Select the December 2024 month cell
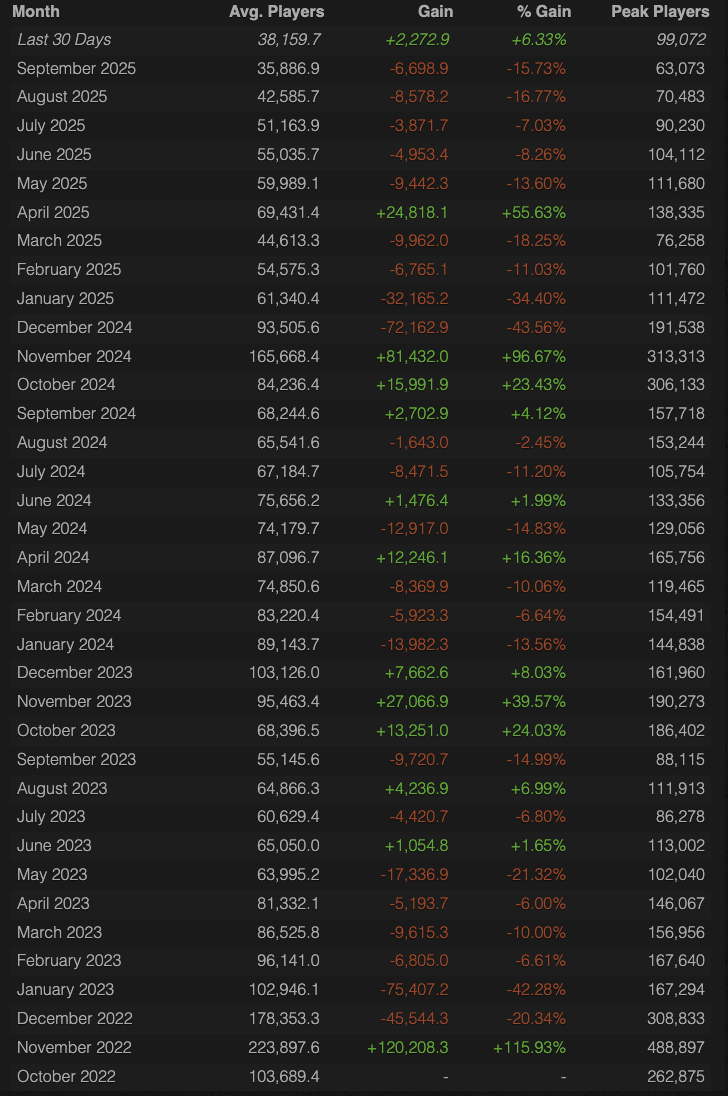This screenshot has width=728, height=1096. [75, 327]
